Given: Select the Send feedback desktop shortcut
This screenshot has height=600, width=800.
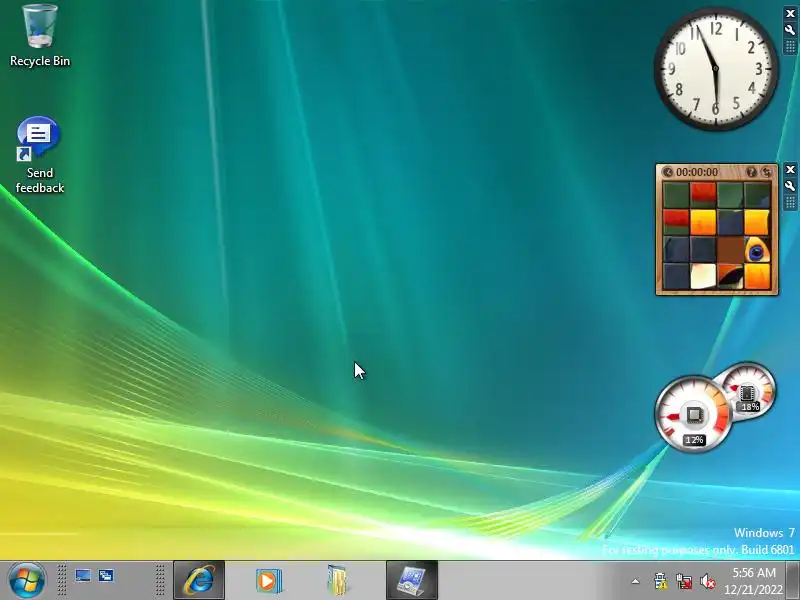Looking at the screenshot, I should click(39, 156).
